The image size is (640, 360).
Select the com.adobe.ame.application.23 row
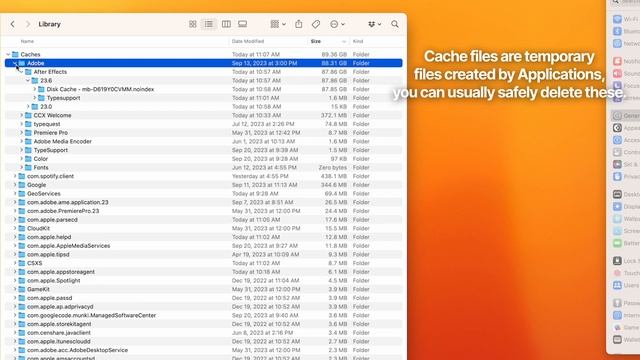[203, 202]
